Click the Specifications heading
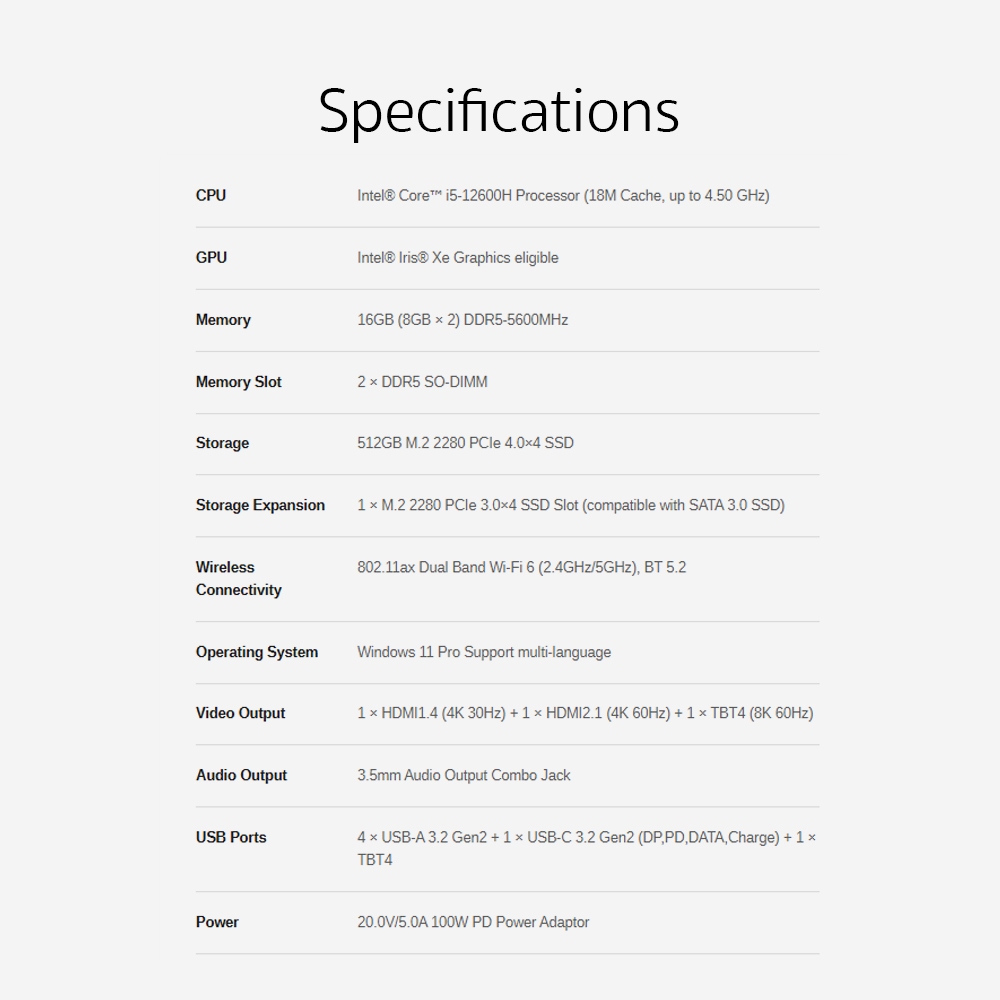 (x=499, y=112)
